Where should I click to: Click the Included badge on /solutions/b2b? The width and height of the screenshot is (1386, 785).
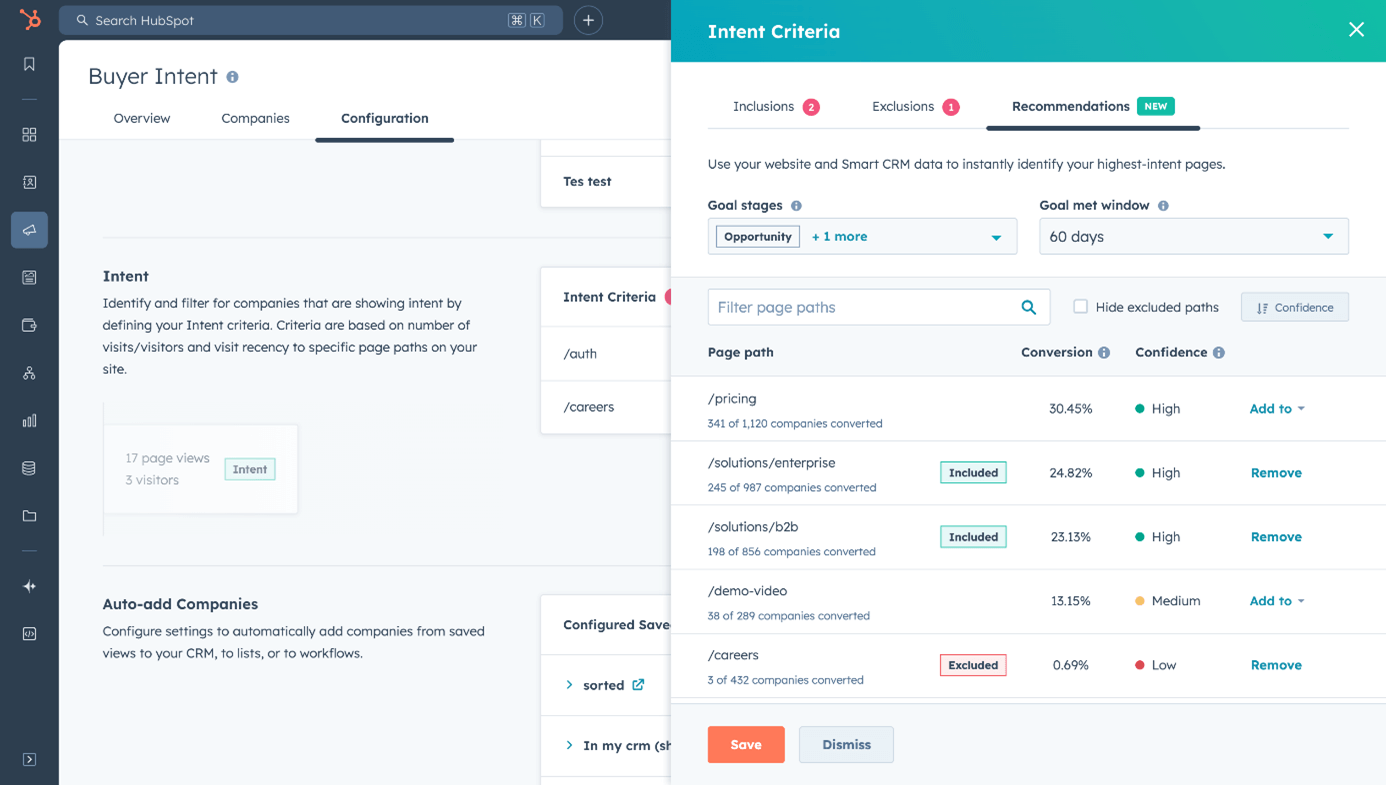973,537
